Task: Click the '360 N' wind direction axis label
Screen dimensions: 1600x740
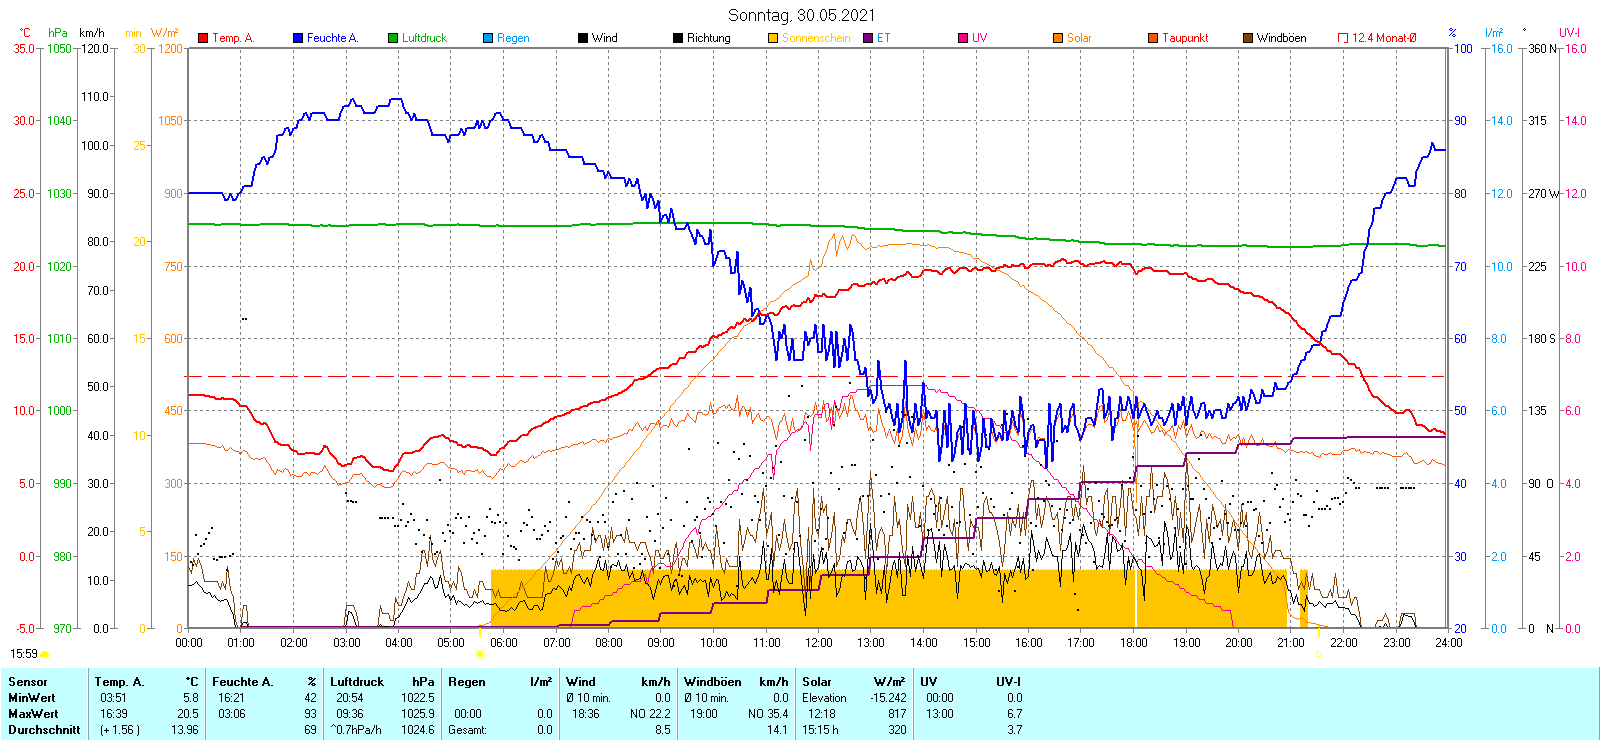Action: tap(1543, 48)
